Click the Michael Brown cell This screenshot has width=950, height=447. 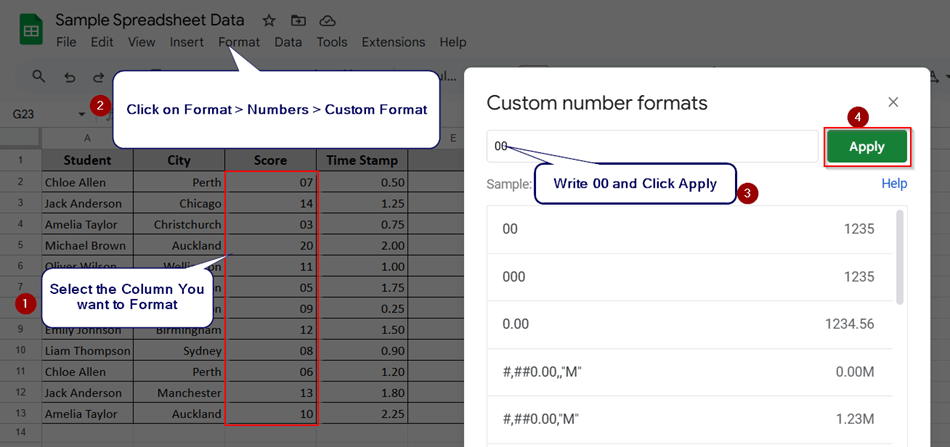[x=87, y=245]
